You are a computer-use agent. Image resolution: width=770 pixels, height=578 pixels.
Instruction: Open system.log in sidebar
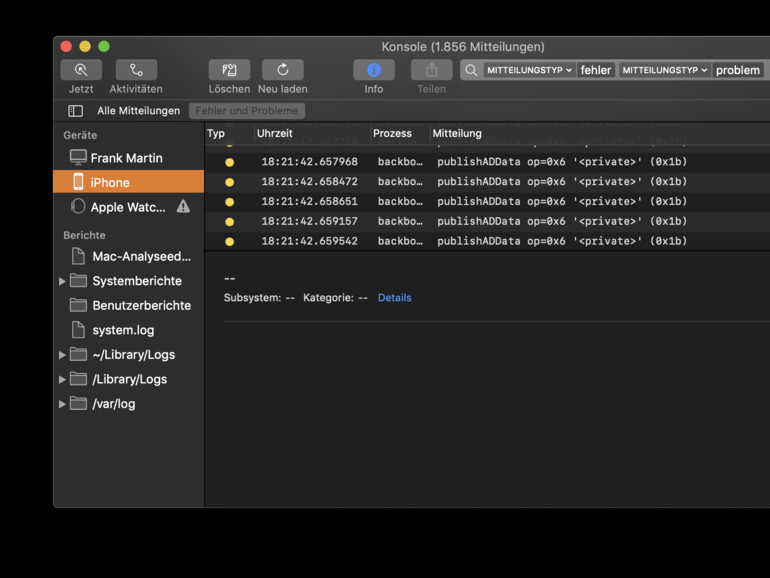[x=123, y=330]
